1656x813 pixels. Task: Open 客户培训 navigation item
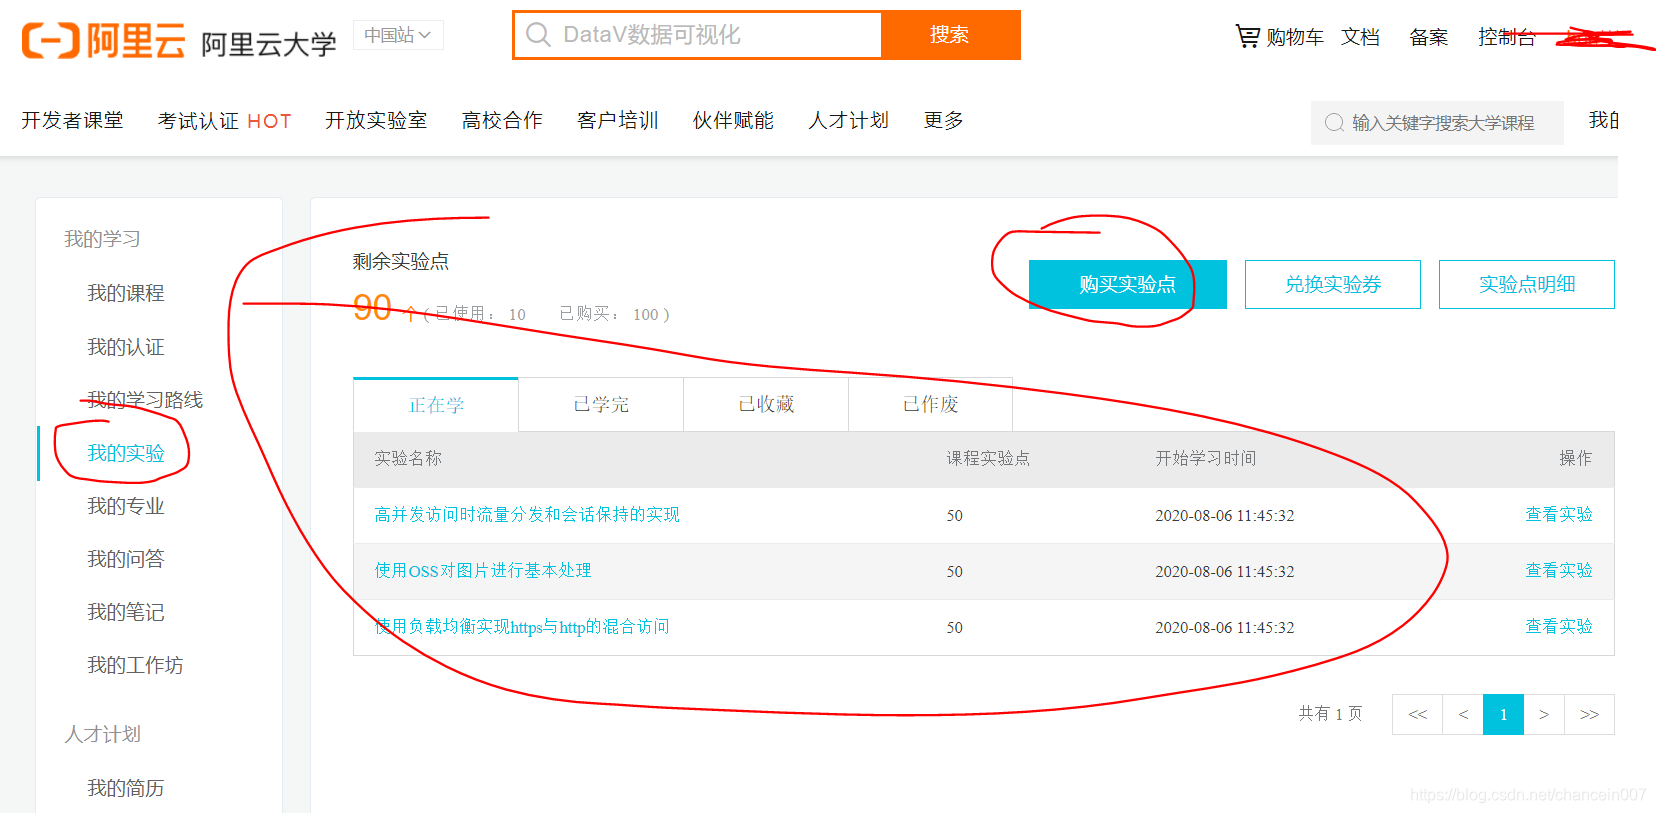coord(618,120)
